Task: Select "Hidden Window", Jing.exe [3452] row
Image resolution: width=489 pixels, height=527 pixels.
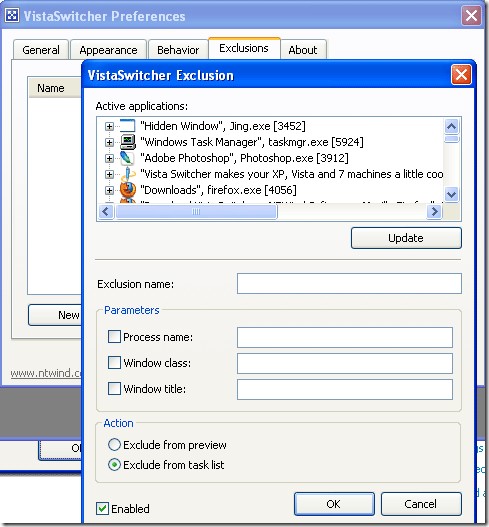Action: (223, 126)
